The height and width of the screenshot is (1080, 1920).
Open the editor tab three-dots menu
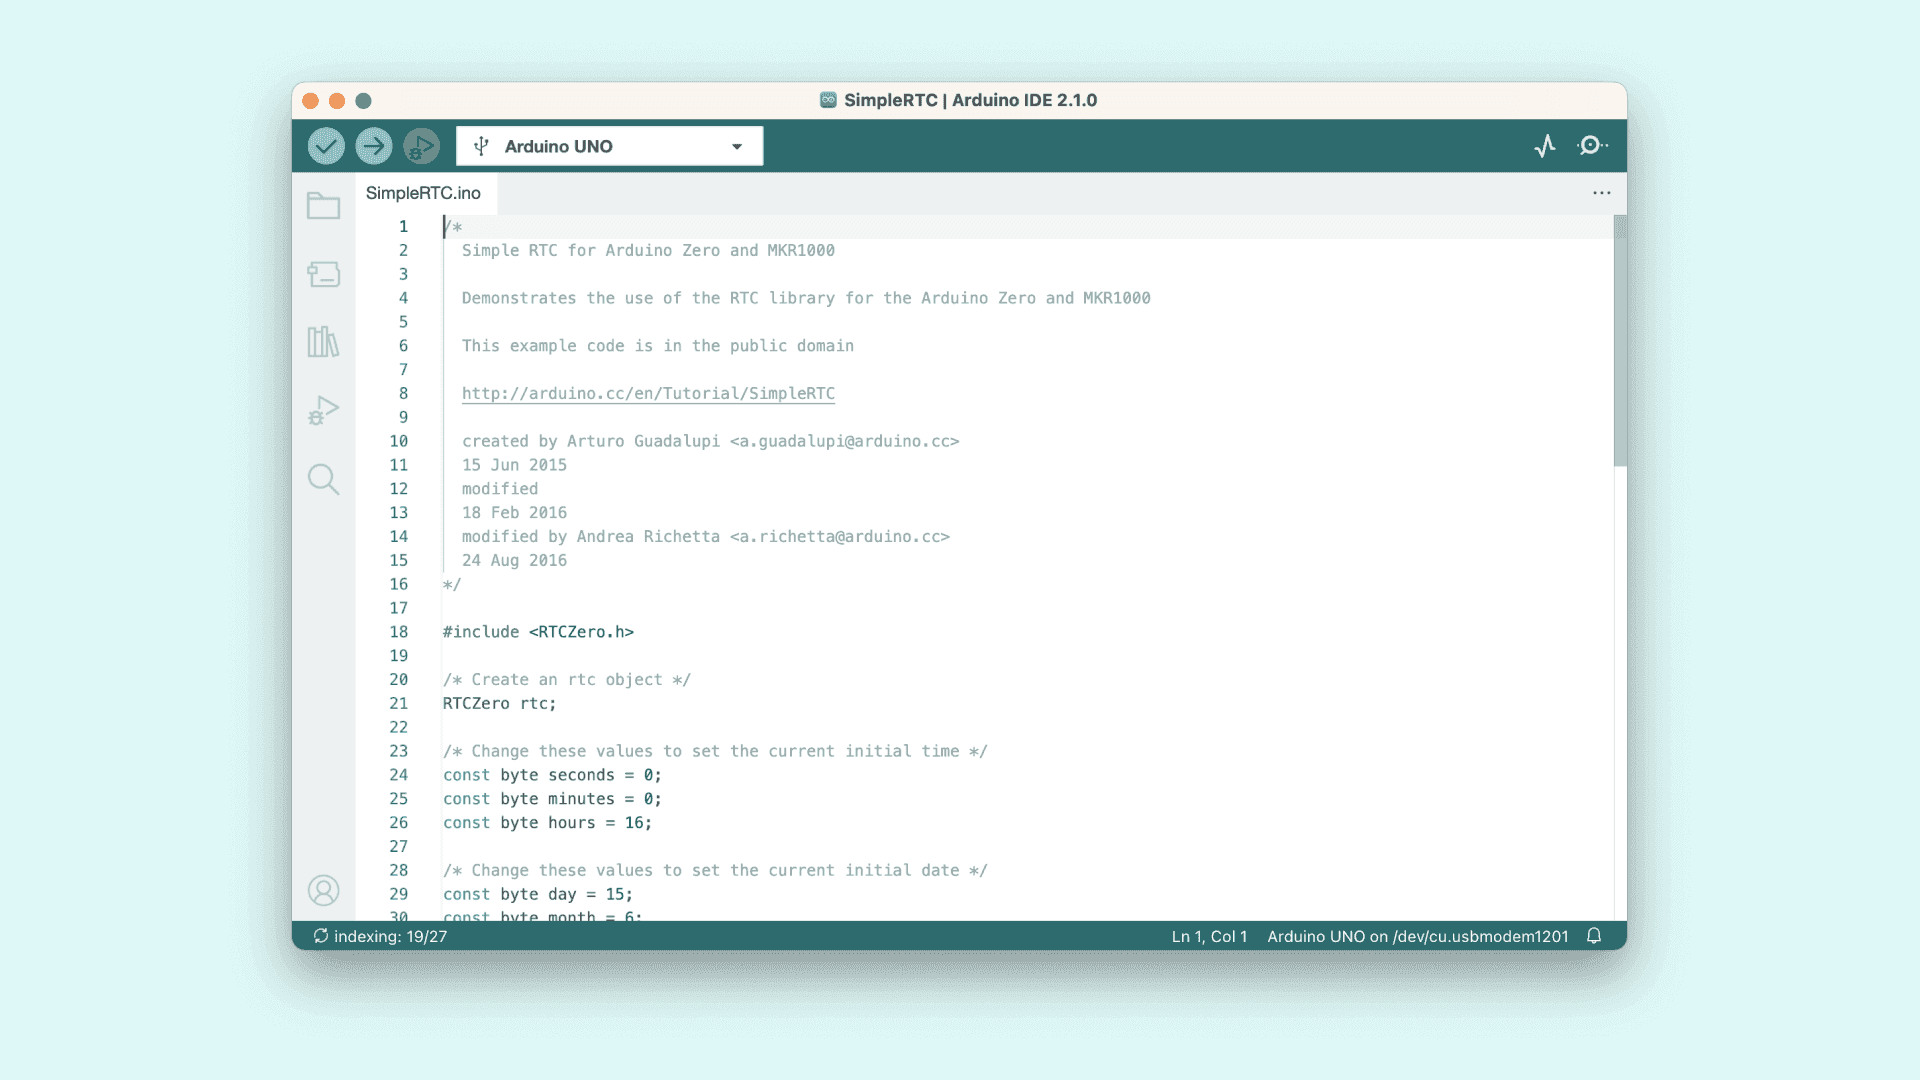pos(1601,193)
